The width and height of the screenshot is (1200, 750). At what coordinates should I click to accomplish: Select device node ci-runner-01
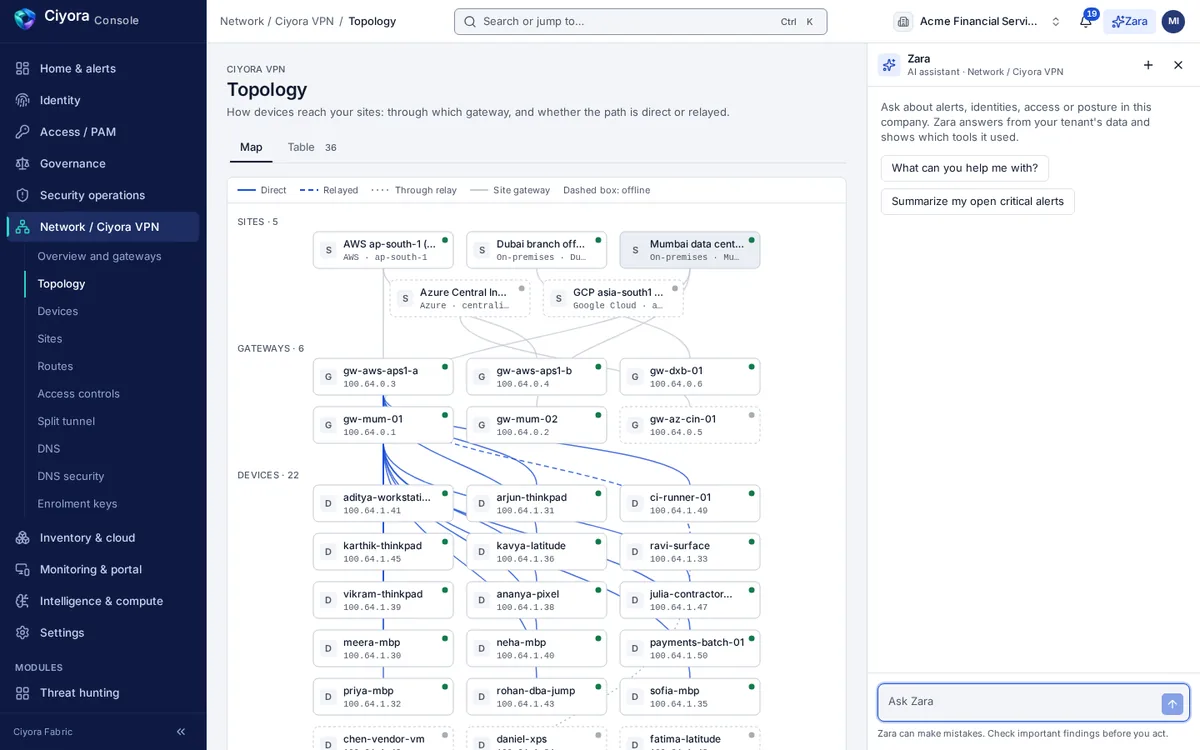tap(690, 504)
